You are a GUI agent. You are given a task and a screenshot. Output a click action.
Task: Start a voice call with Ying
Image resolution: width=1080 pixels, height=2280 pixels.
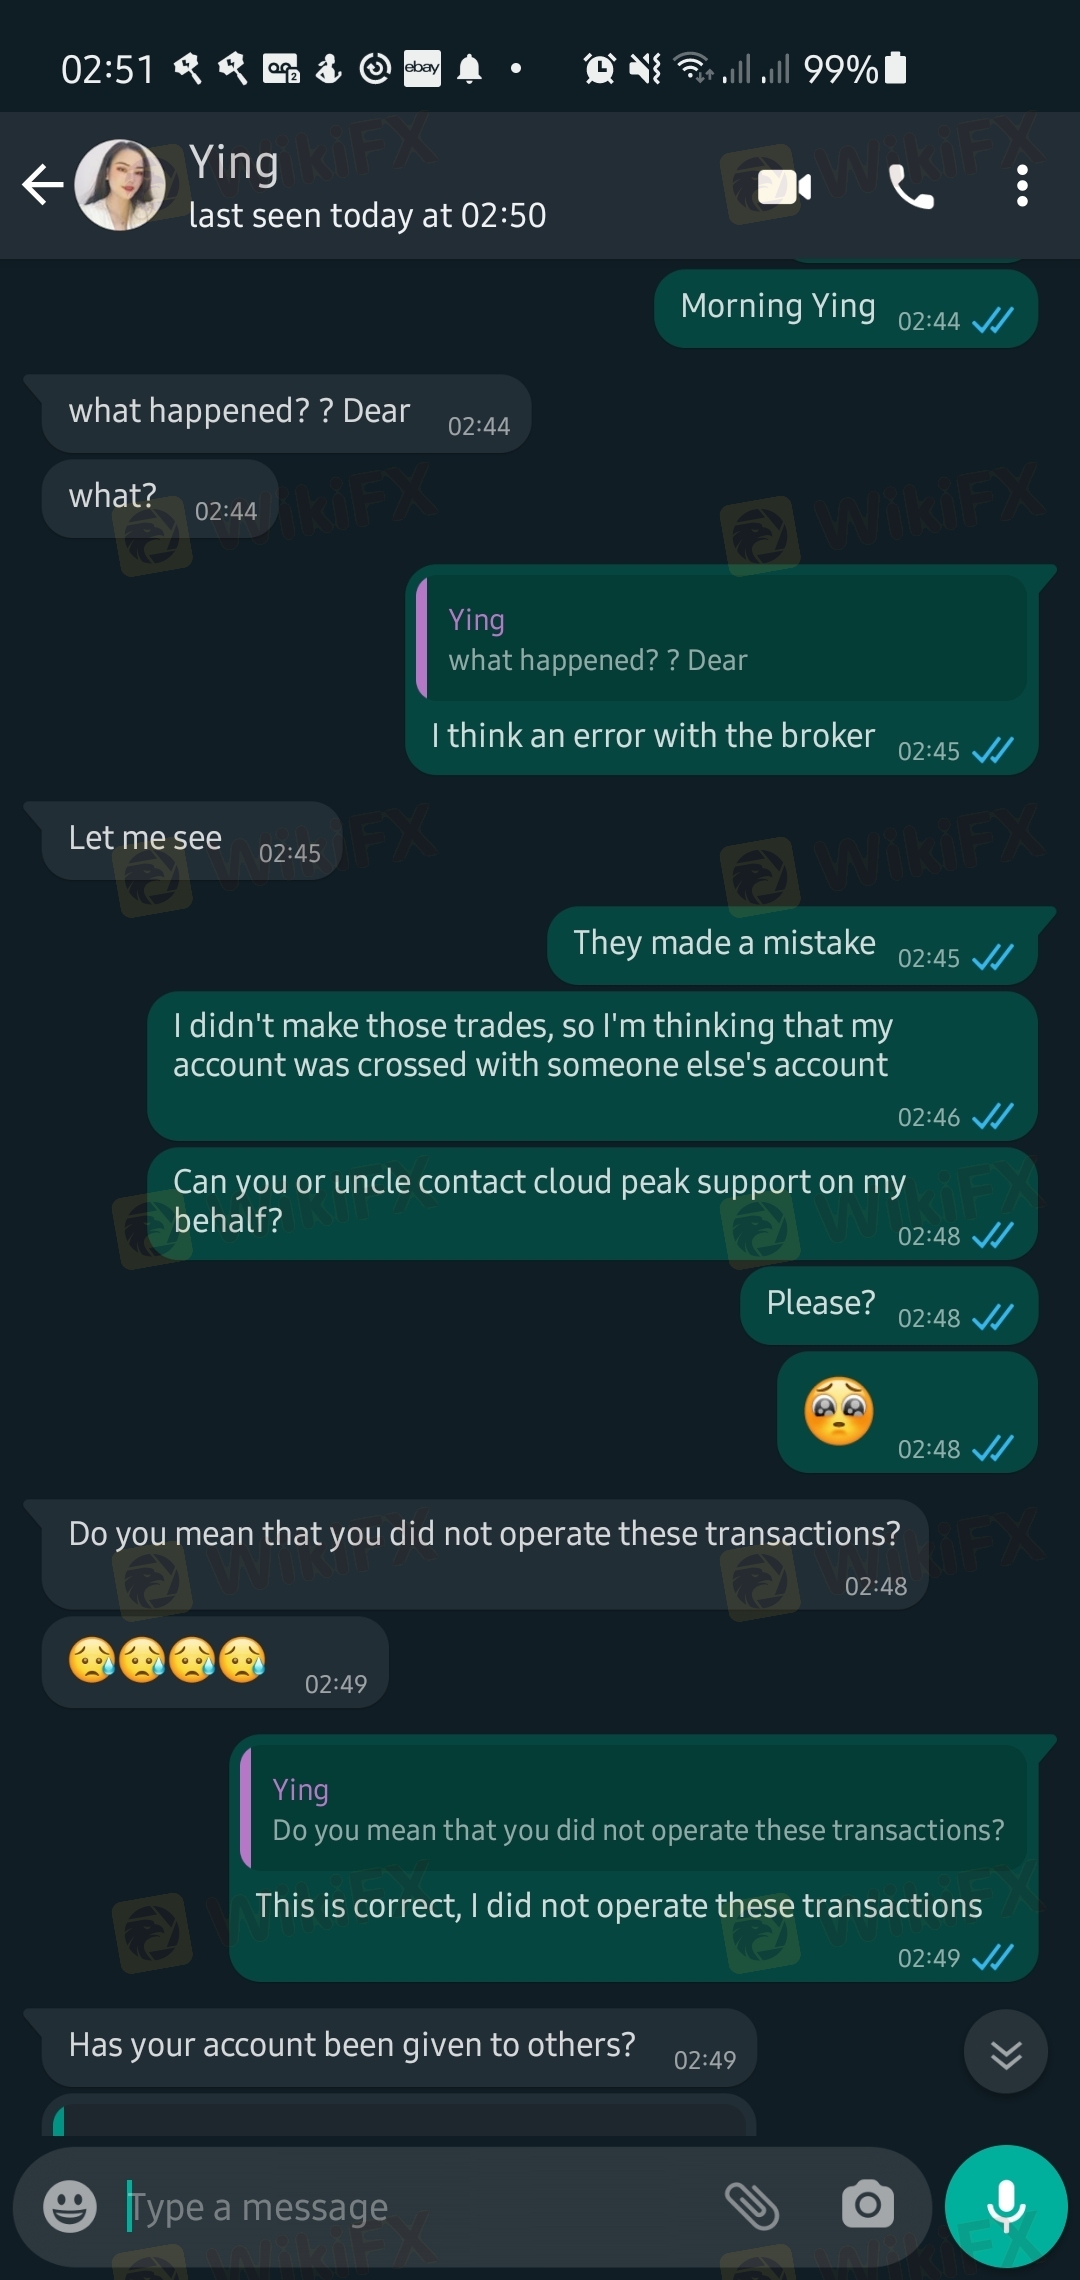pos(911,187)
